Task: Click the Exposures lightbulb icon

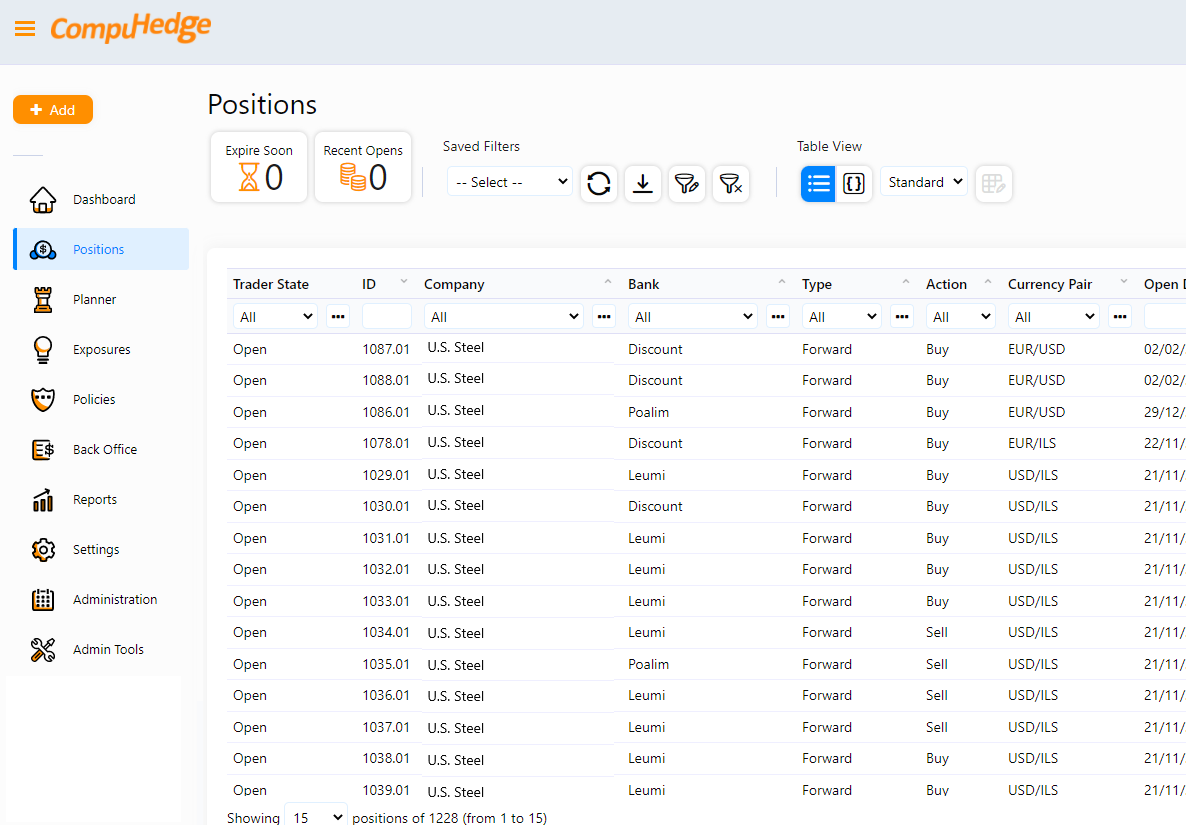Action: pos(43,349)
